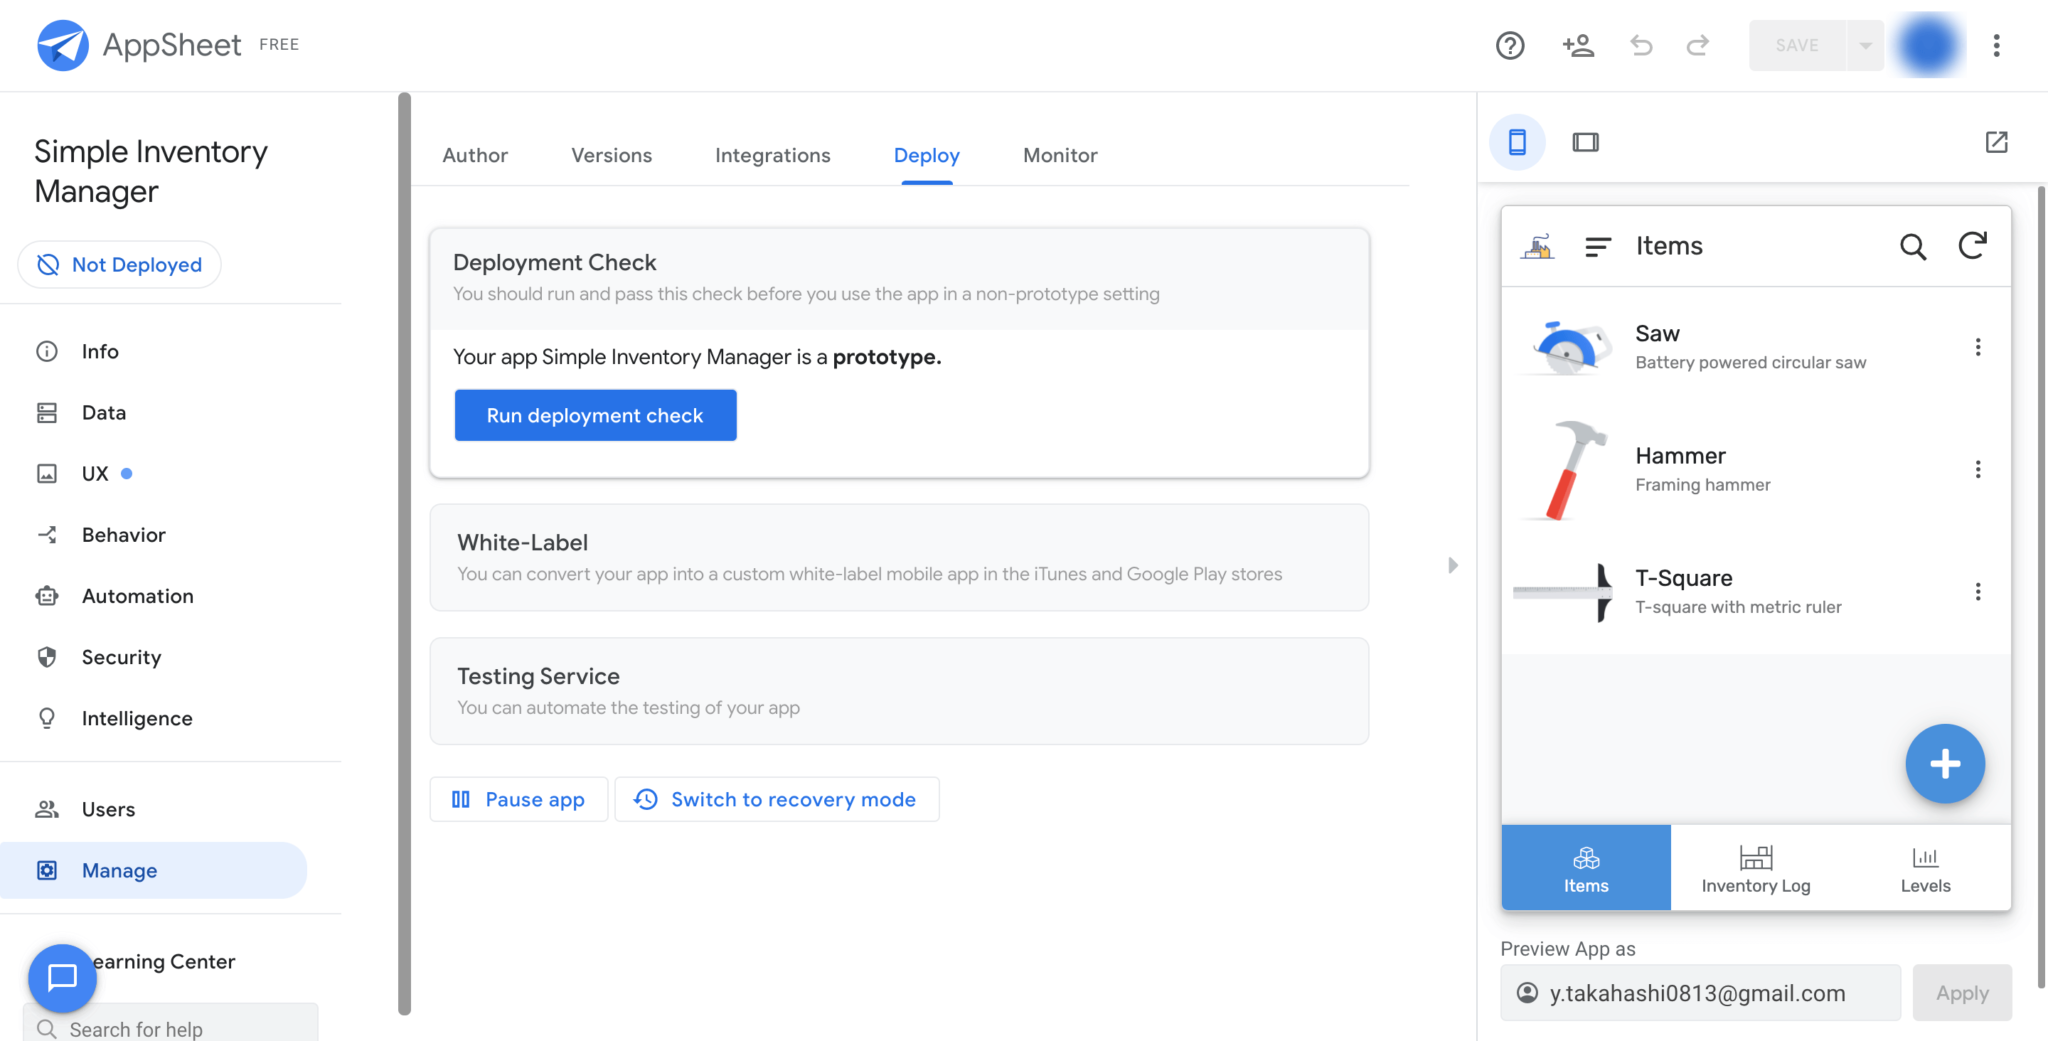
Task: Refresh the Items preview with the reload icon
Action: tap(1974, 246)
